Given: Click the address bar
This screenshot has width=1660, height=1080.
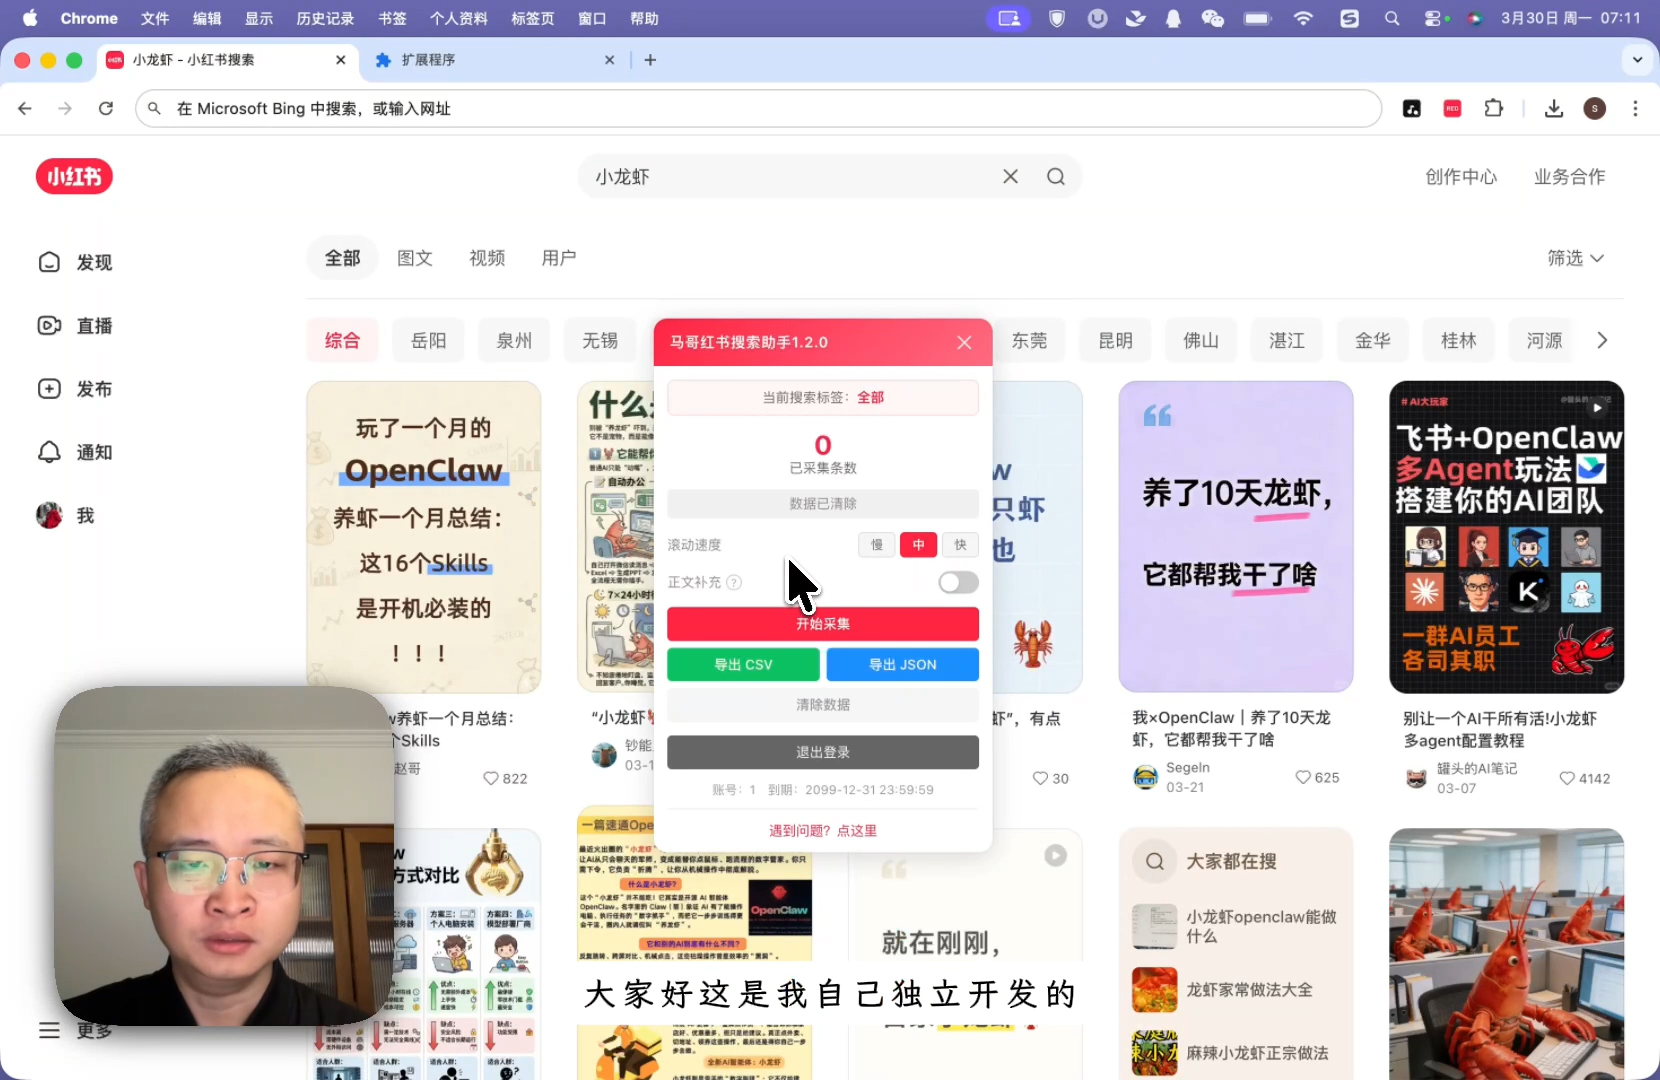Looking at the screenshot, I should [759, 108].
